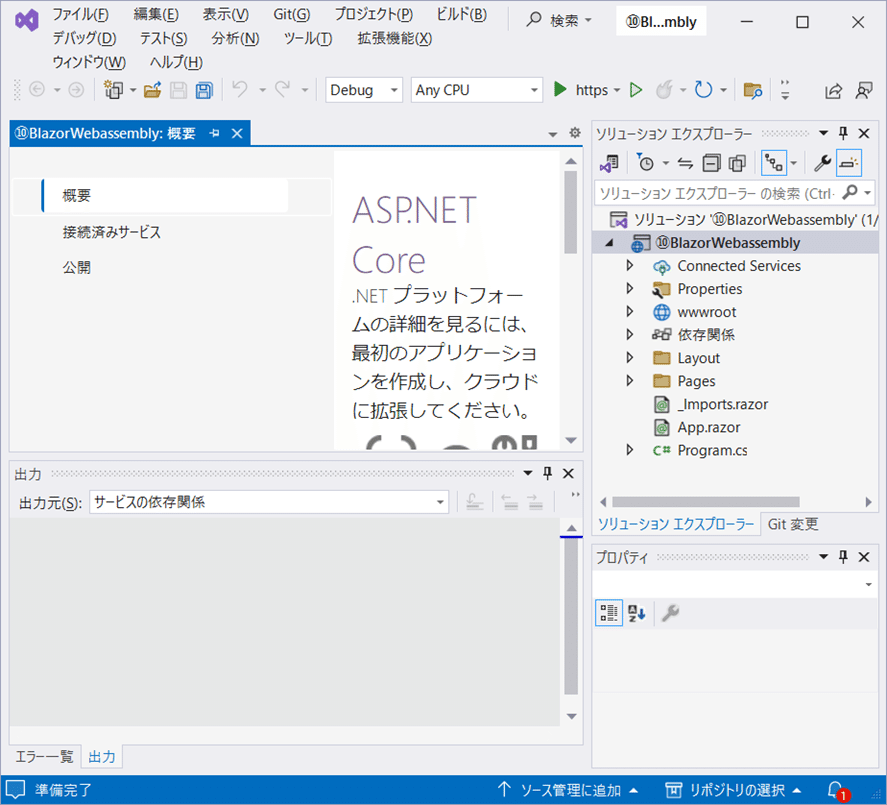This screenshot has width=887, height=805.
Task: Click the settings gear on document tab well
Action: tap(575, 133)
